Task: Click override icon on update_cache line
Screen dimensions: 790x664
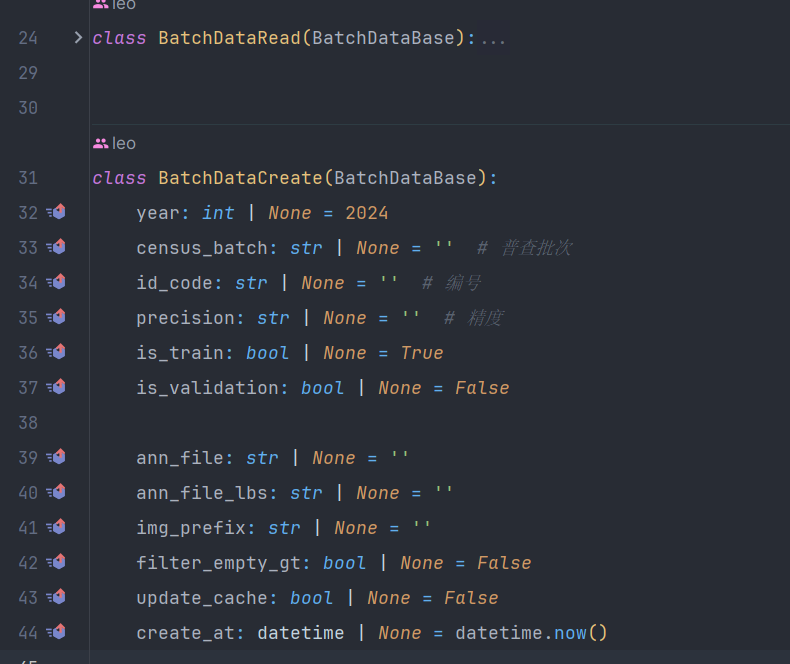Action: pos(57,597)
